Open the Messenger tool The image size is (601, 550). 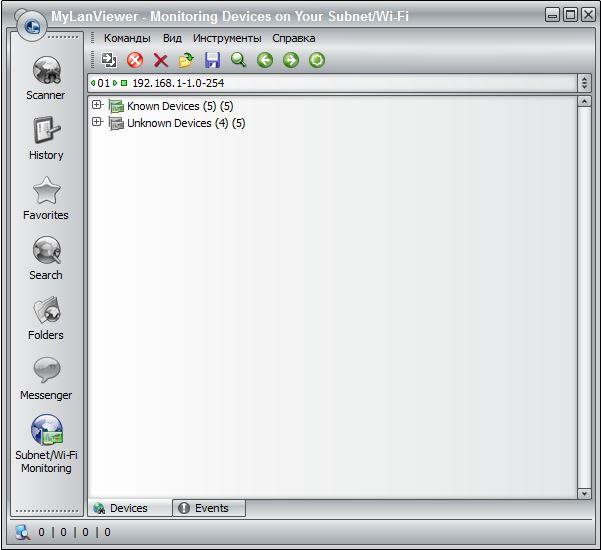click(x=46, y=378)
